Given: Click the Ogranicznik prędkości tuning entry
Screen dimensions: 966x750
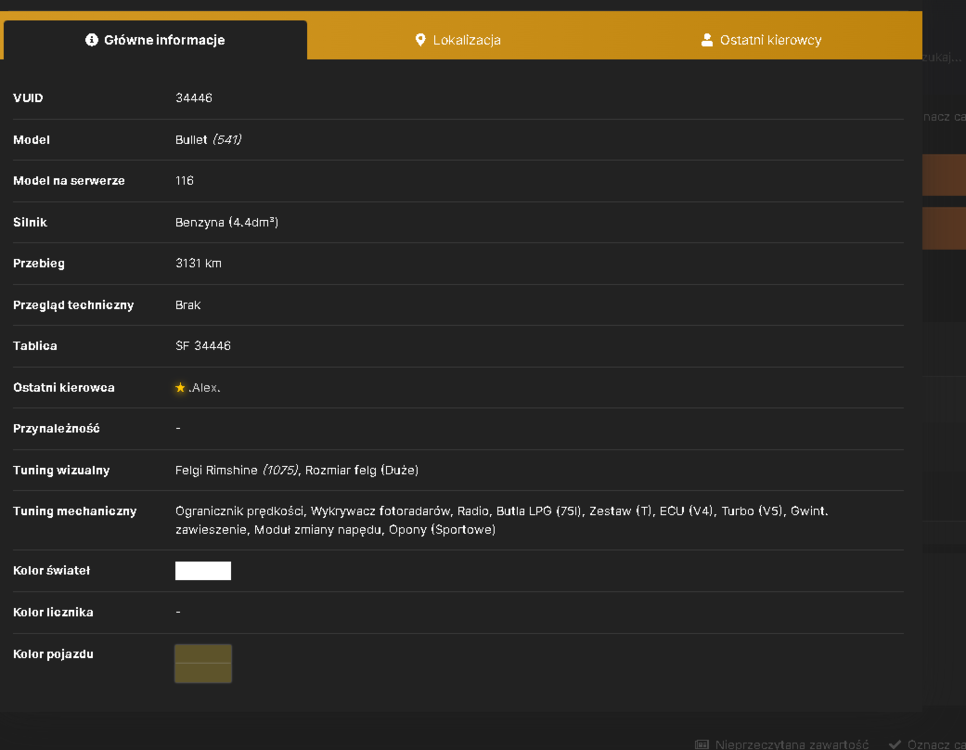Looking at the screenshot, I should click(x=239, y=511).
